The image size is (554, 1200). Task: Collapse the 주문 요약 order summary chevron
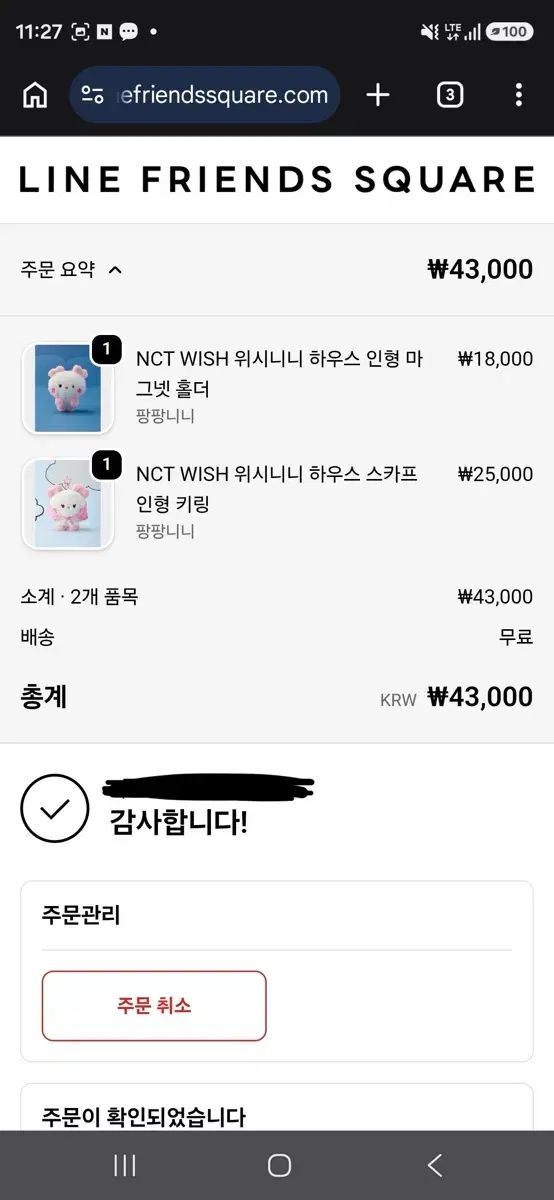pos(115,270)
